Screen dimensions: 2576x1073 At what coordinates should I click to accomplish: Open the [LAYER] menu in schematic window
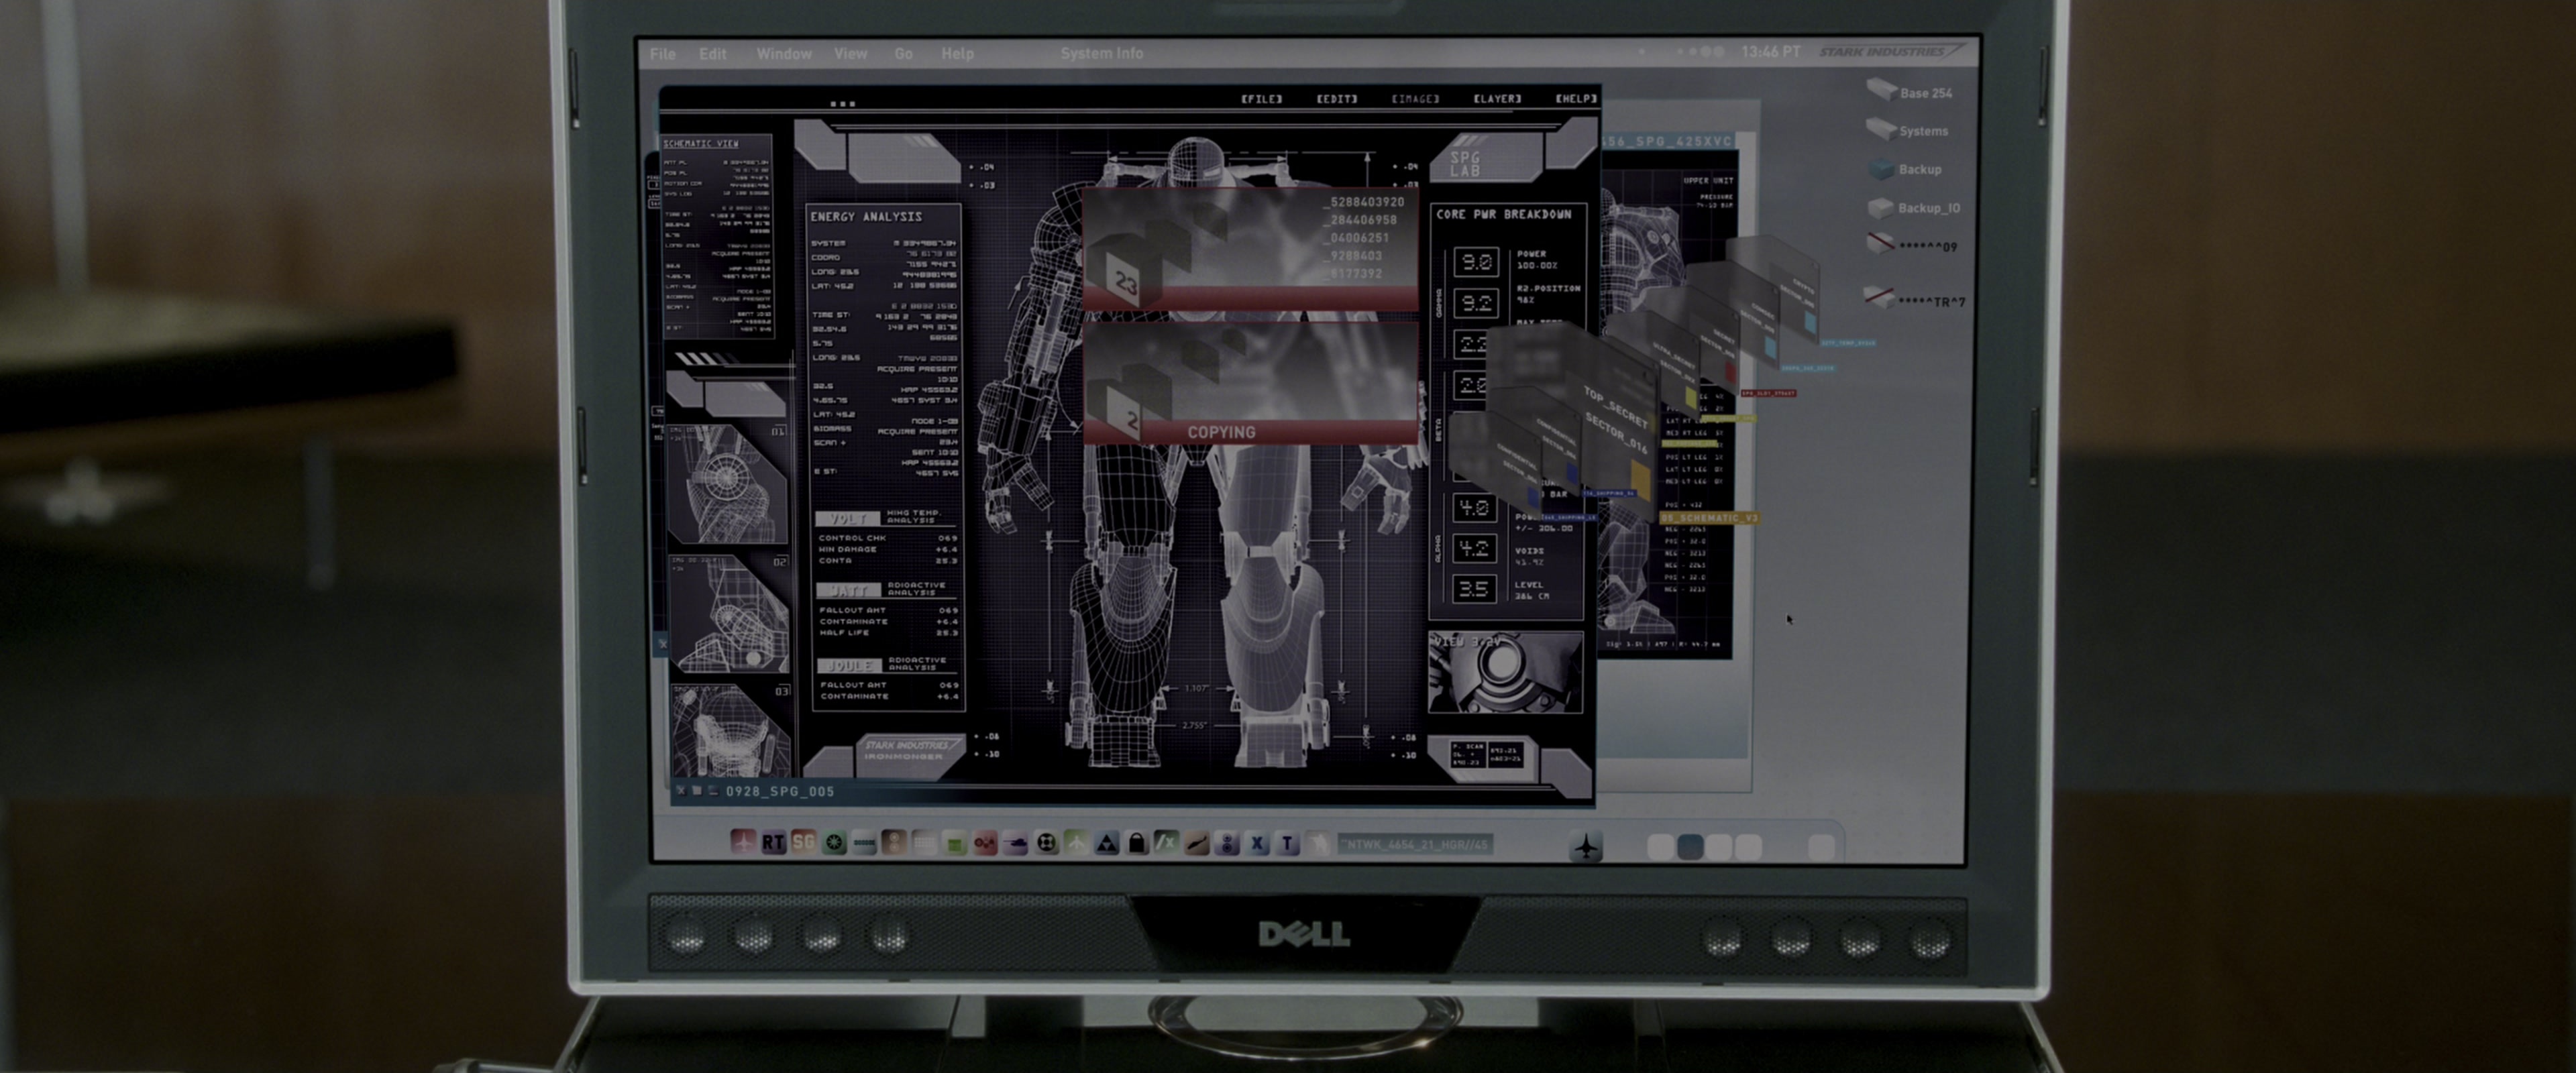[x=1497, y=99]
